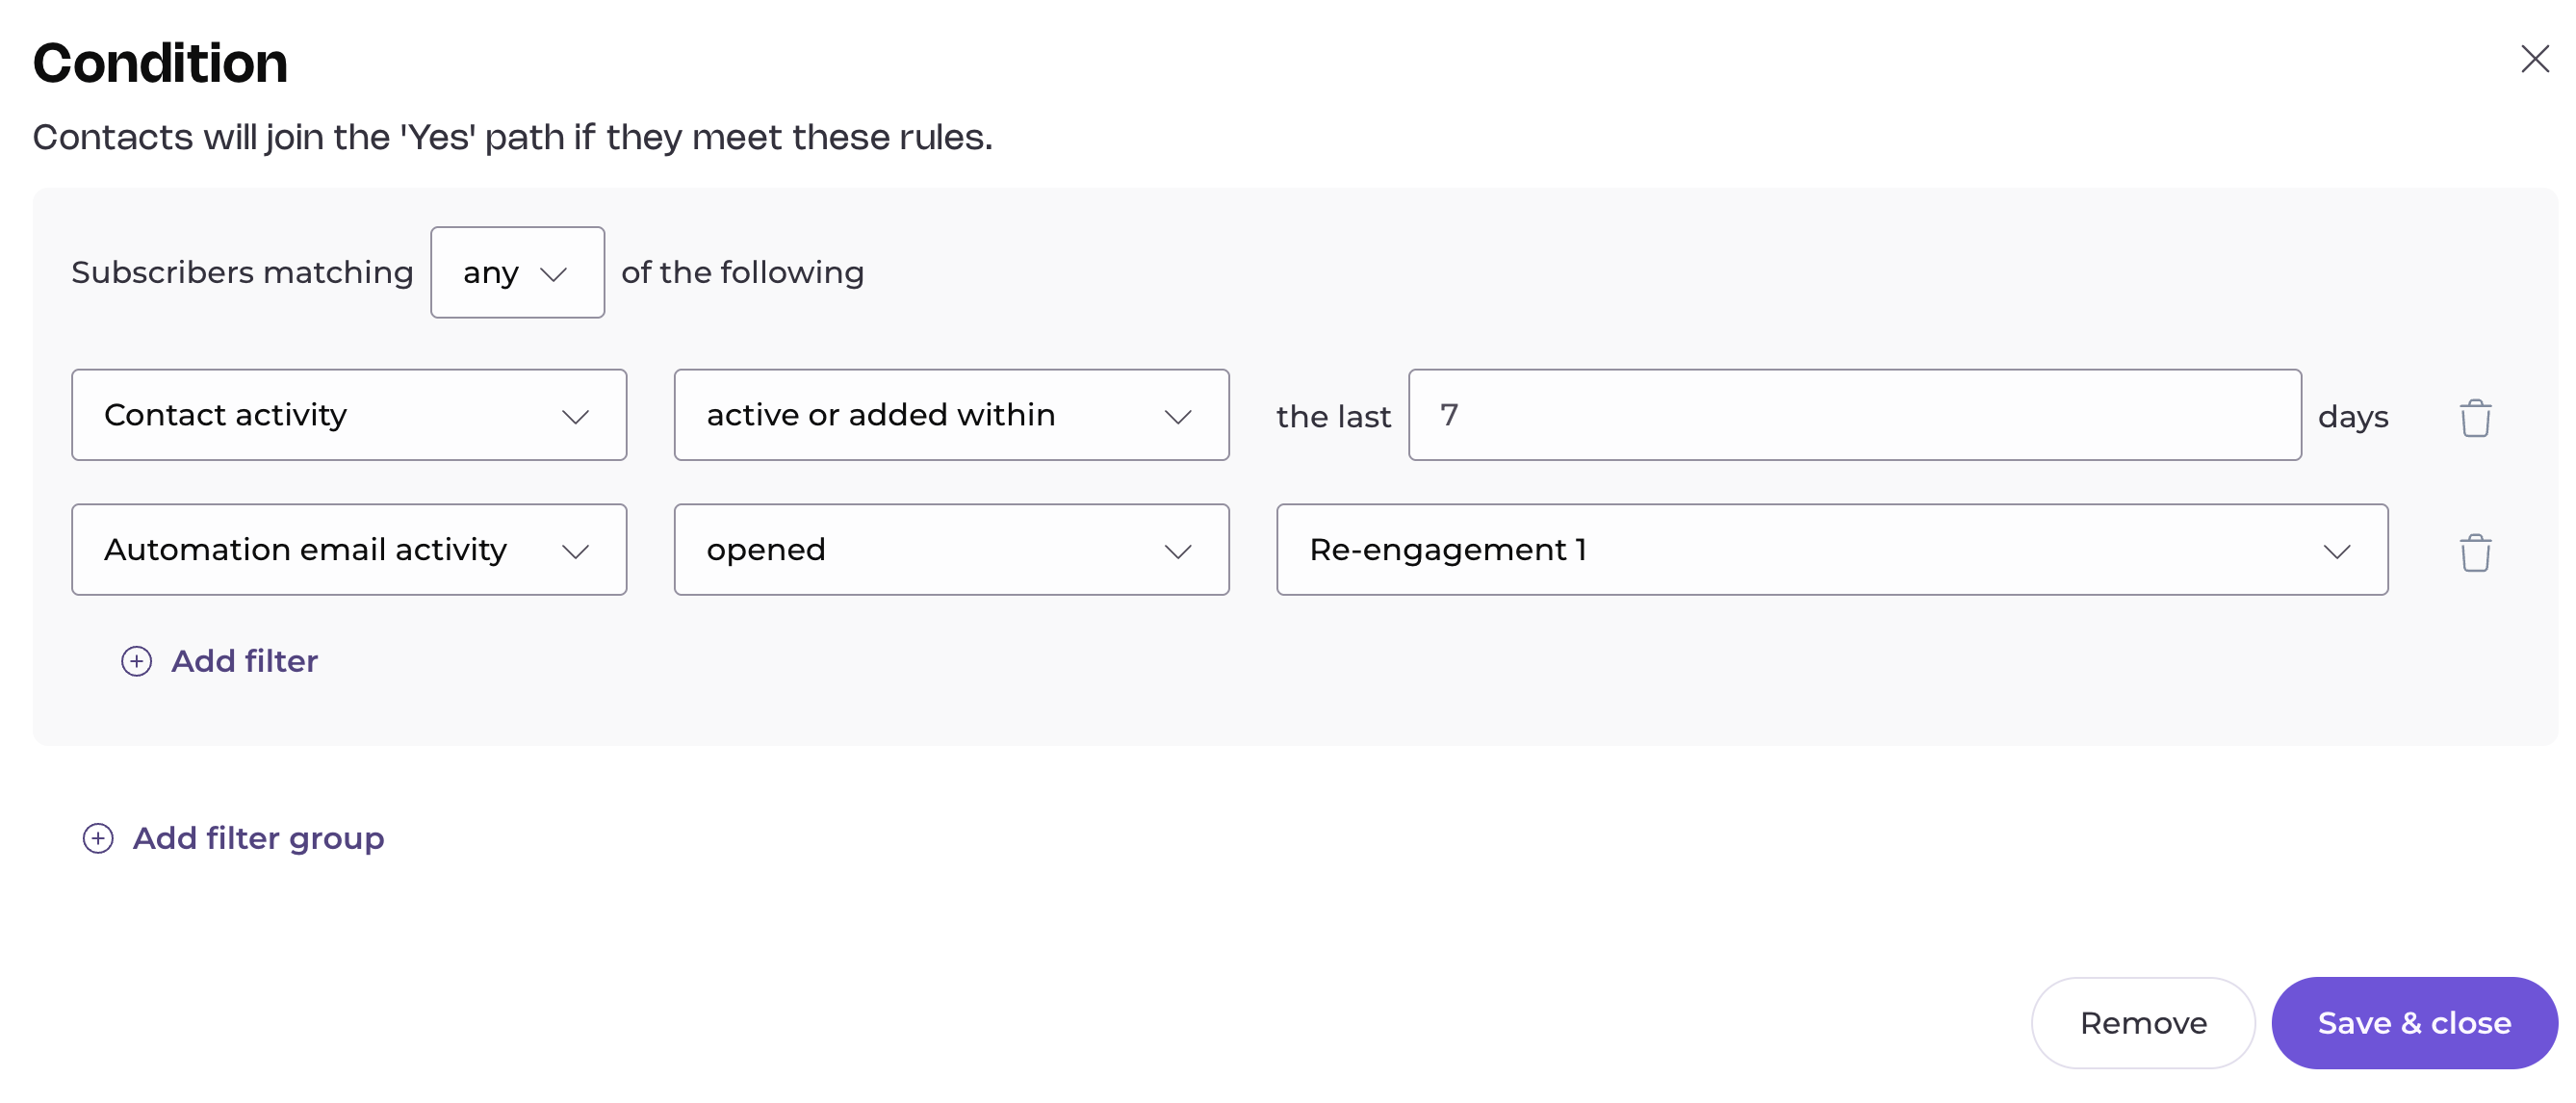This screenshot has width=2576, height=1103.
Task: Click the Save & close button
Action: coord(2413,1023)
